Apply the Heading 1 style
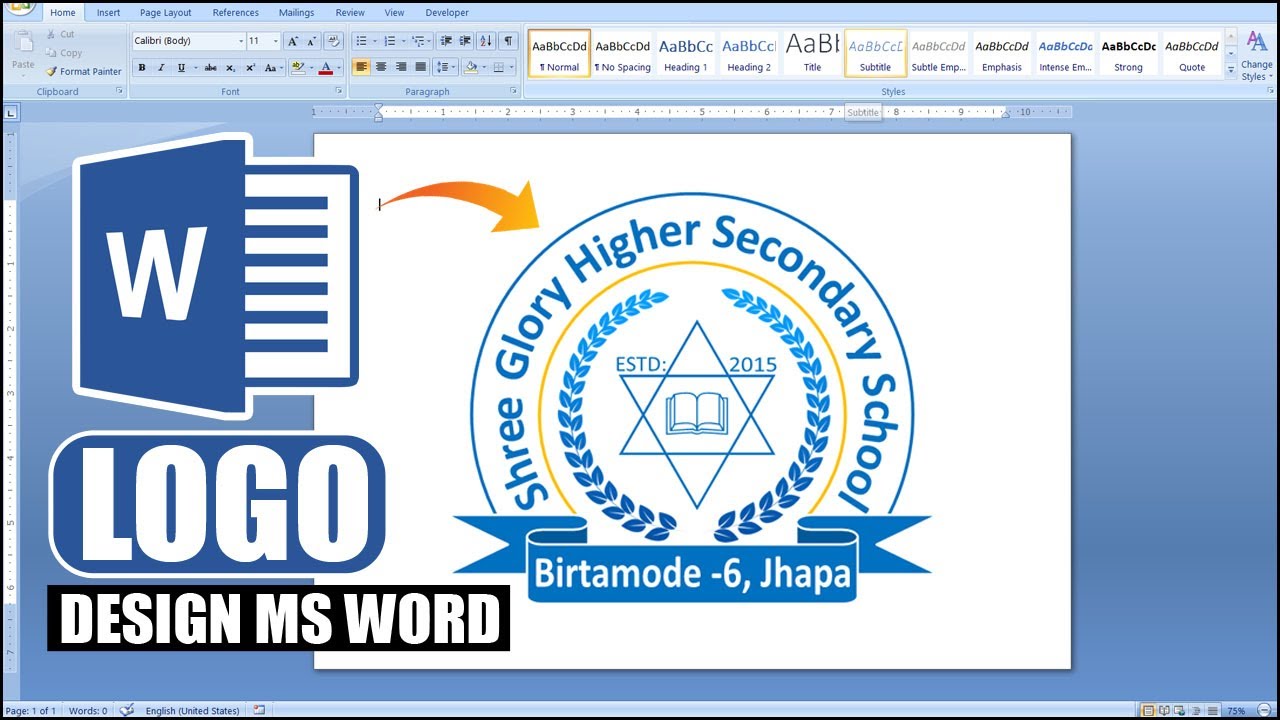The width and height of the screenshot is (1280, 720). point(685,54)
